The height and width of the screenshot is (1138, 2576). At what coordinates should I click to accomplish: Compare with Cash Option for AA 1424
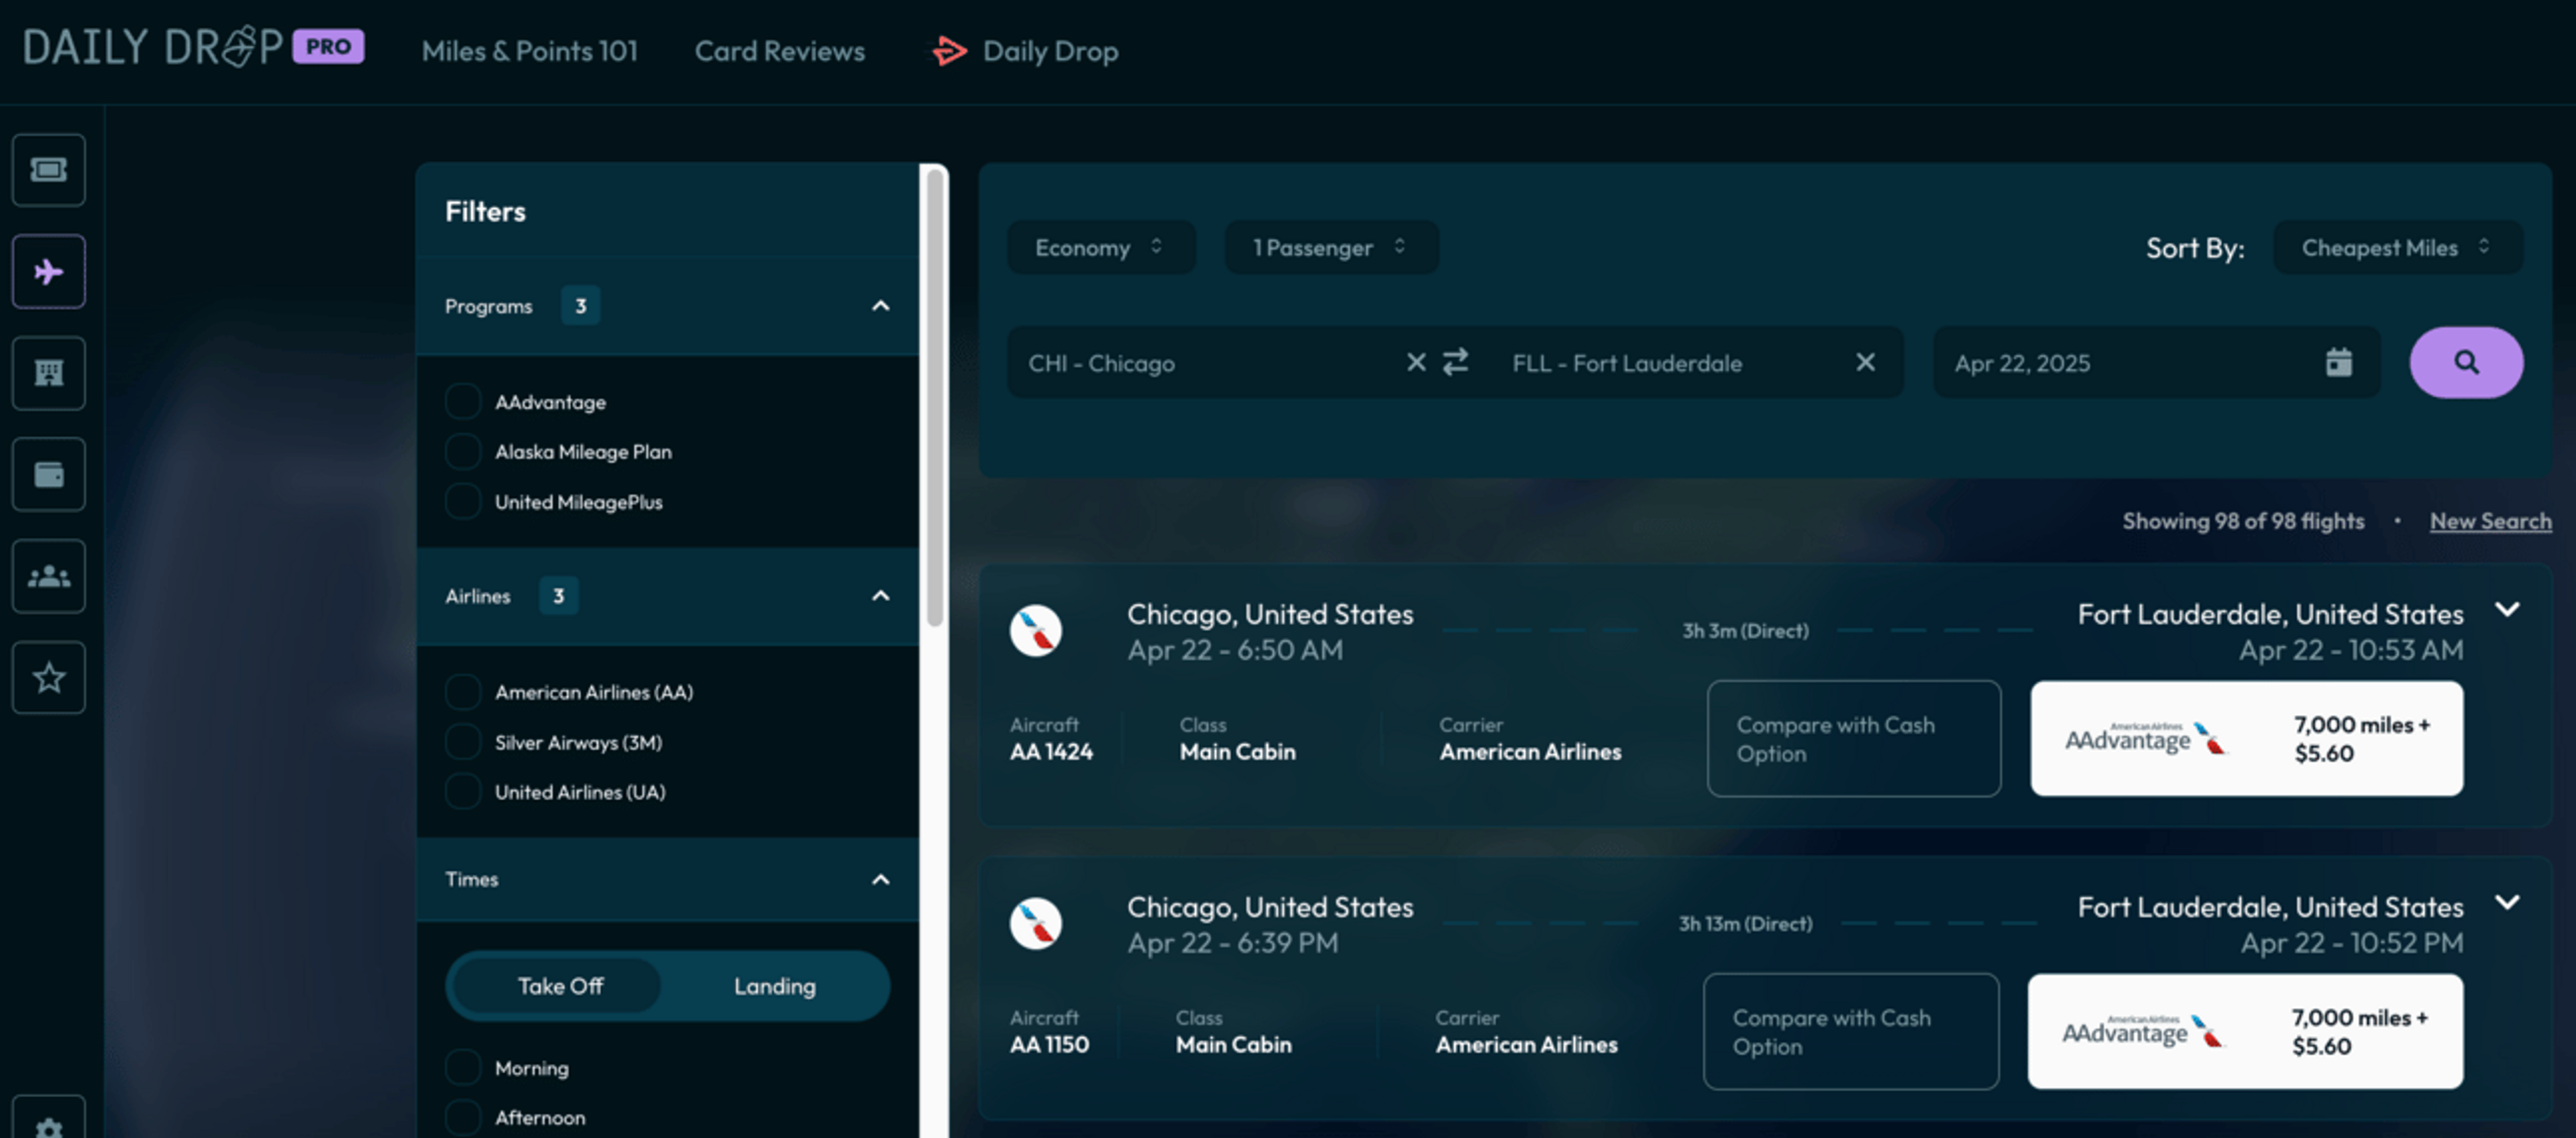pyautogui.click(x=1853, y=739)
